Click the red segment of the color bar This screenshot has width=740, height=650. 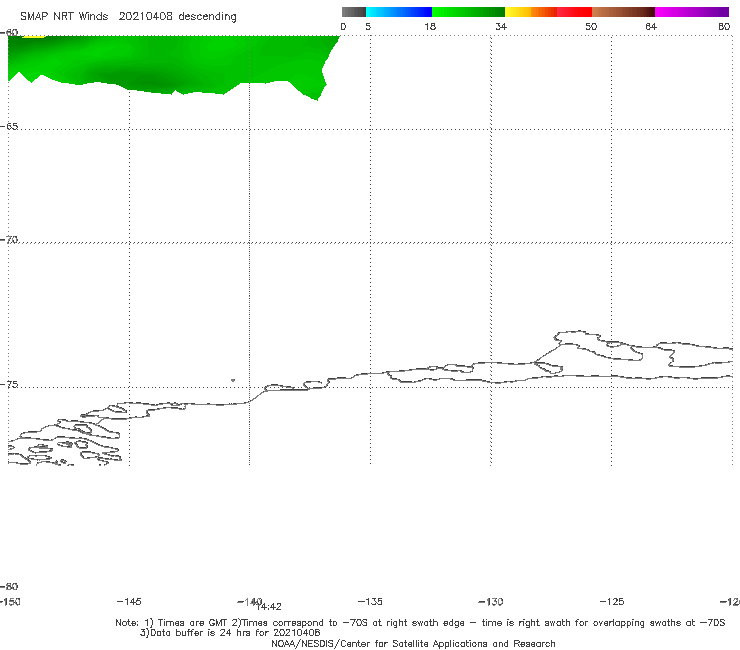pos(574,12)
